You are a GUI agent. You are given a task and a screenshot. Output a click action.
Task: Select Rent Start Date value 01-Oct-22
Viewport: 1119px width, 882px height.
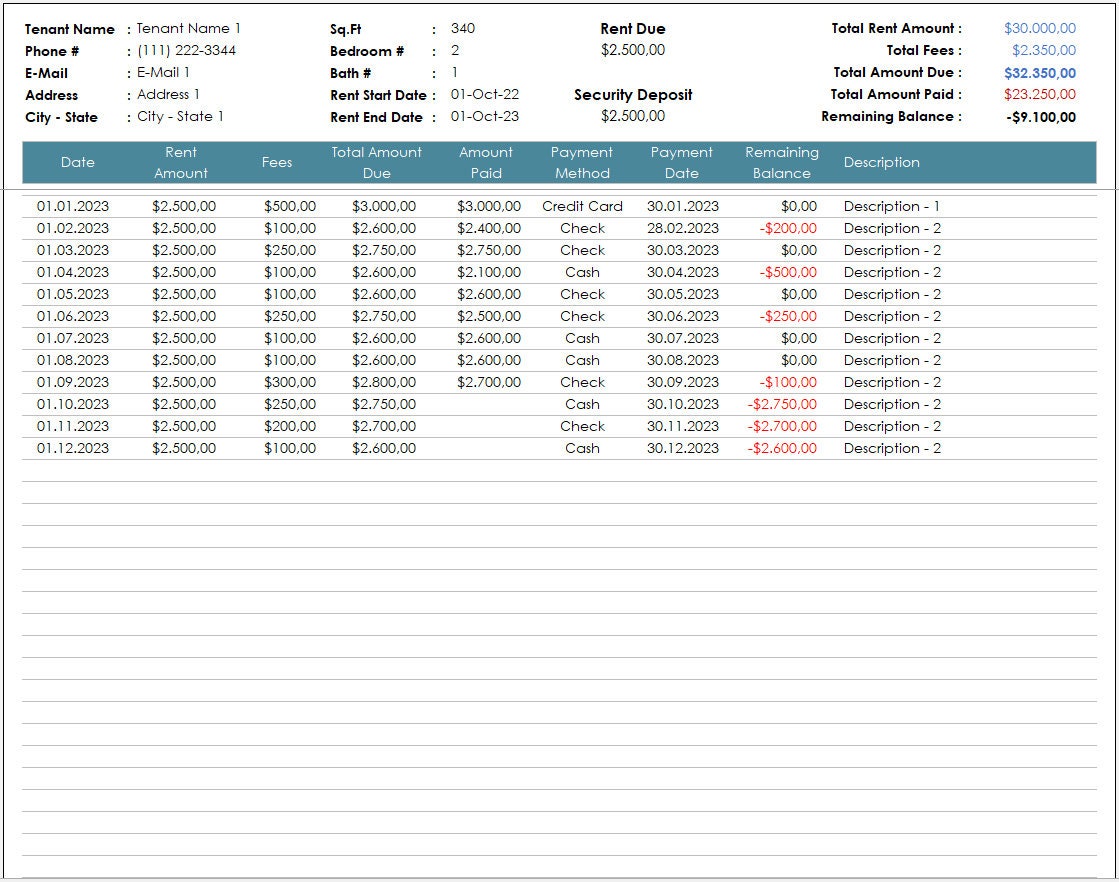(x=485, y=94)
